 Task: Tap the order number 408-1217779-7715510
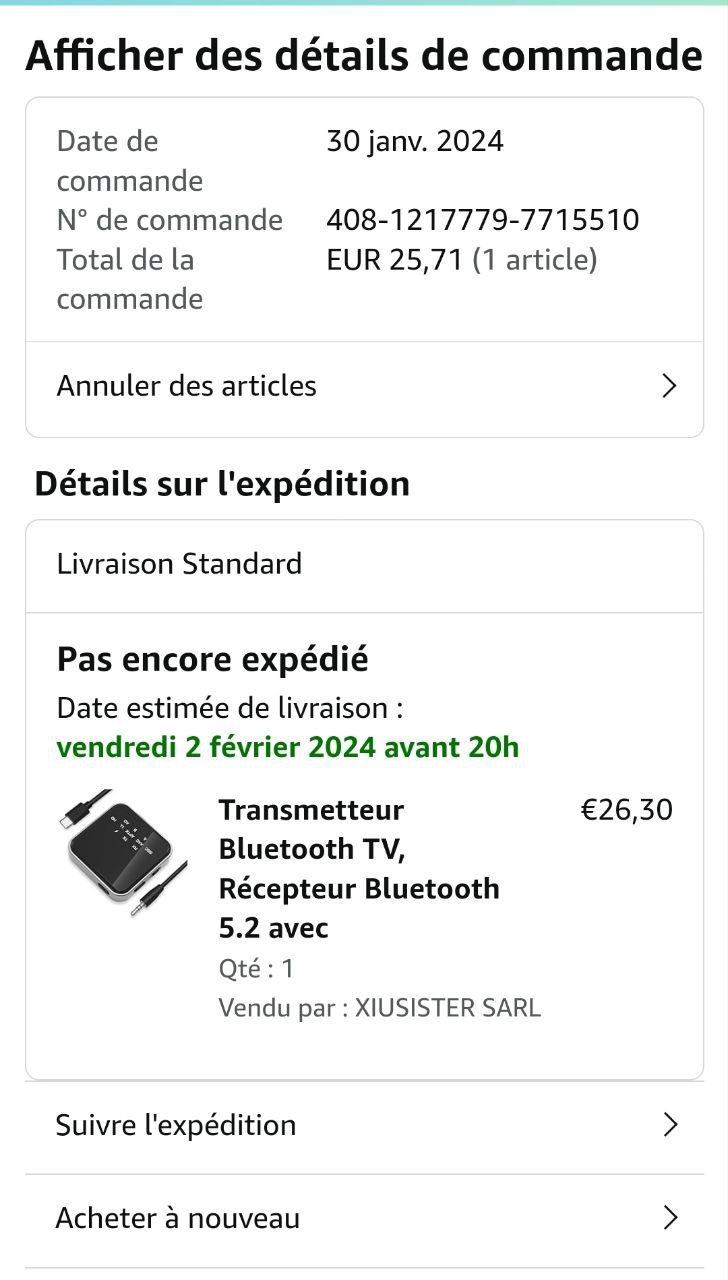(482, 220)
